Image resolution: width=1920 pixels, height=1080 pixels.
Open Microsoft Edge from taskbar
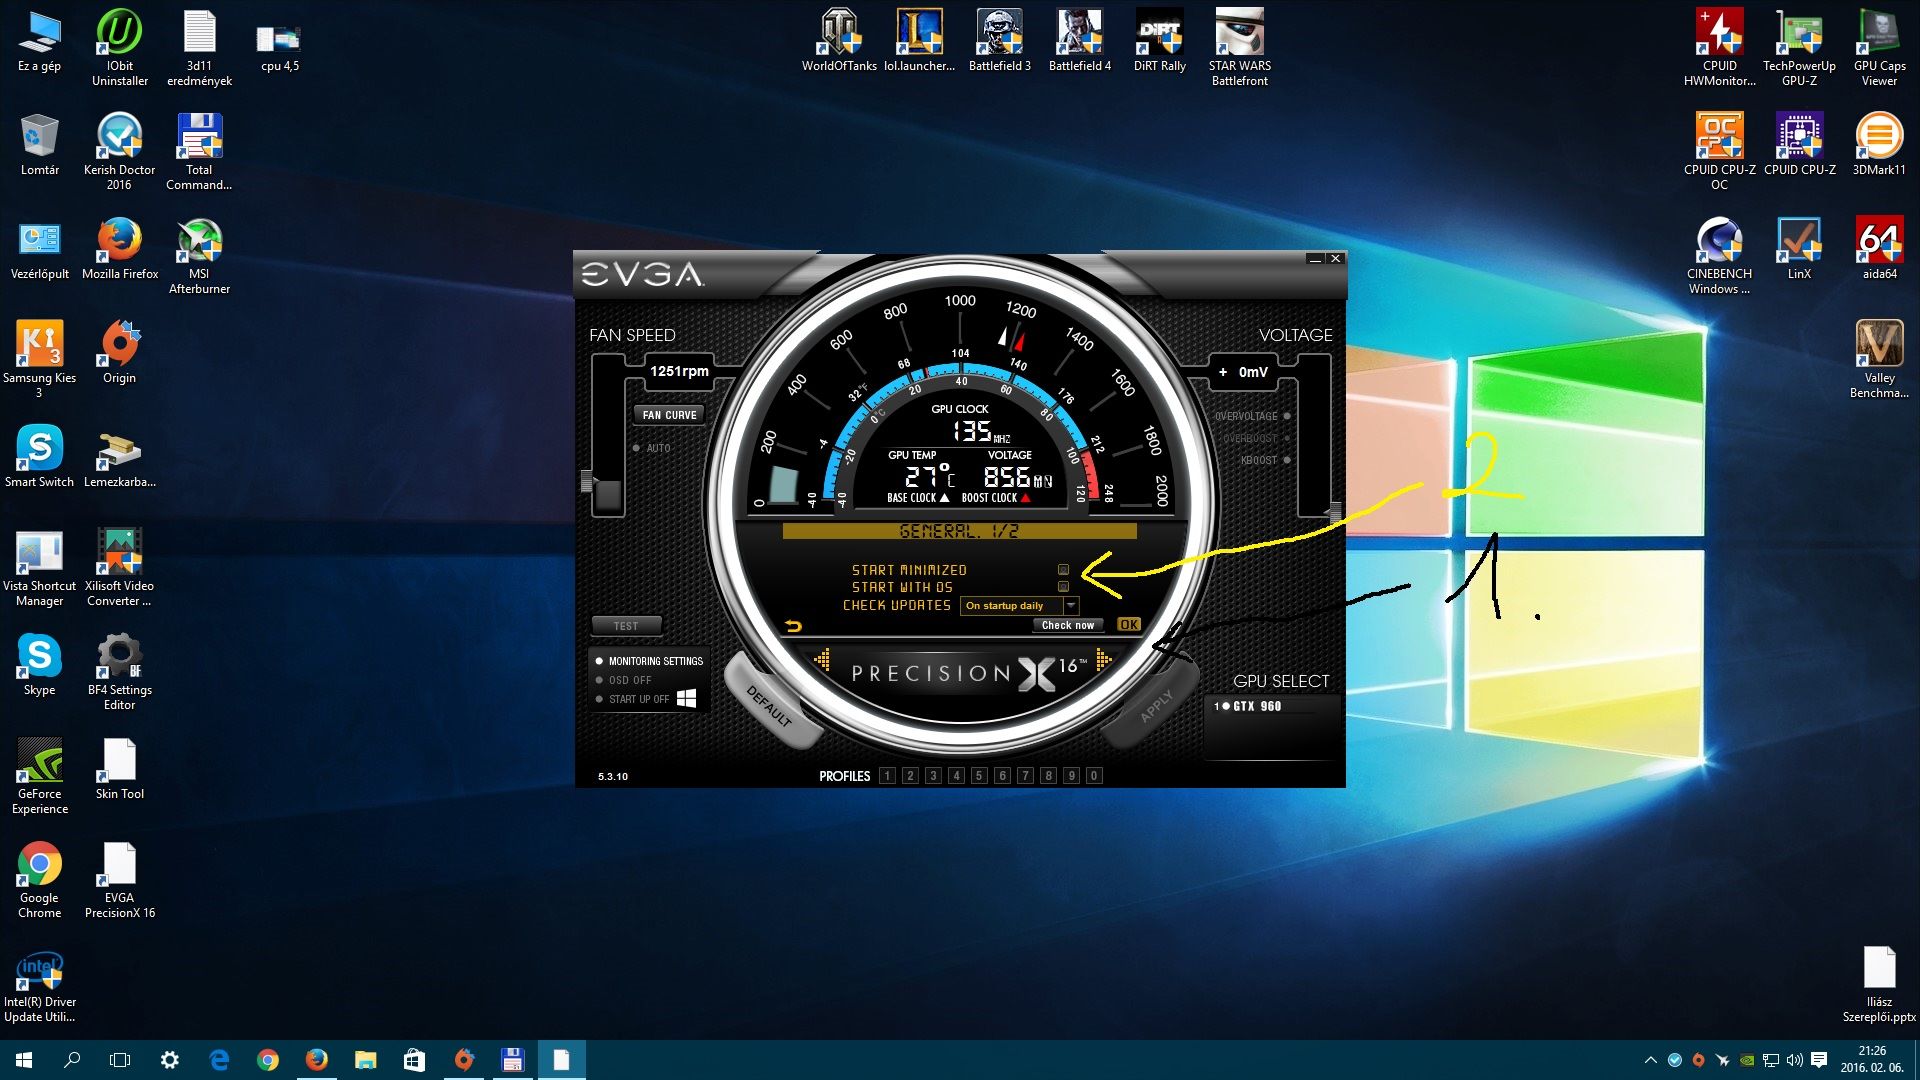click(x=219, y=1060)
